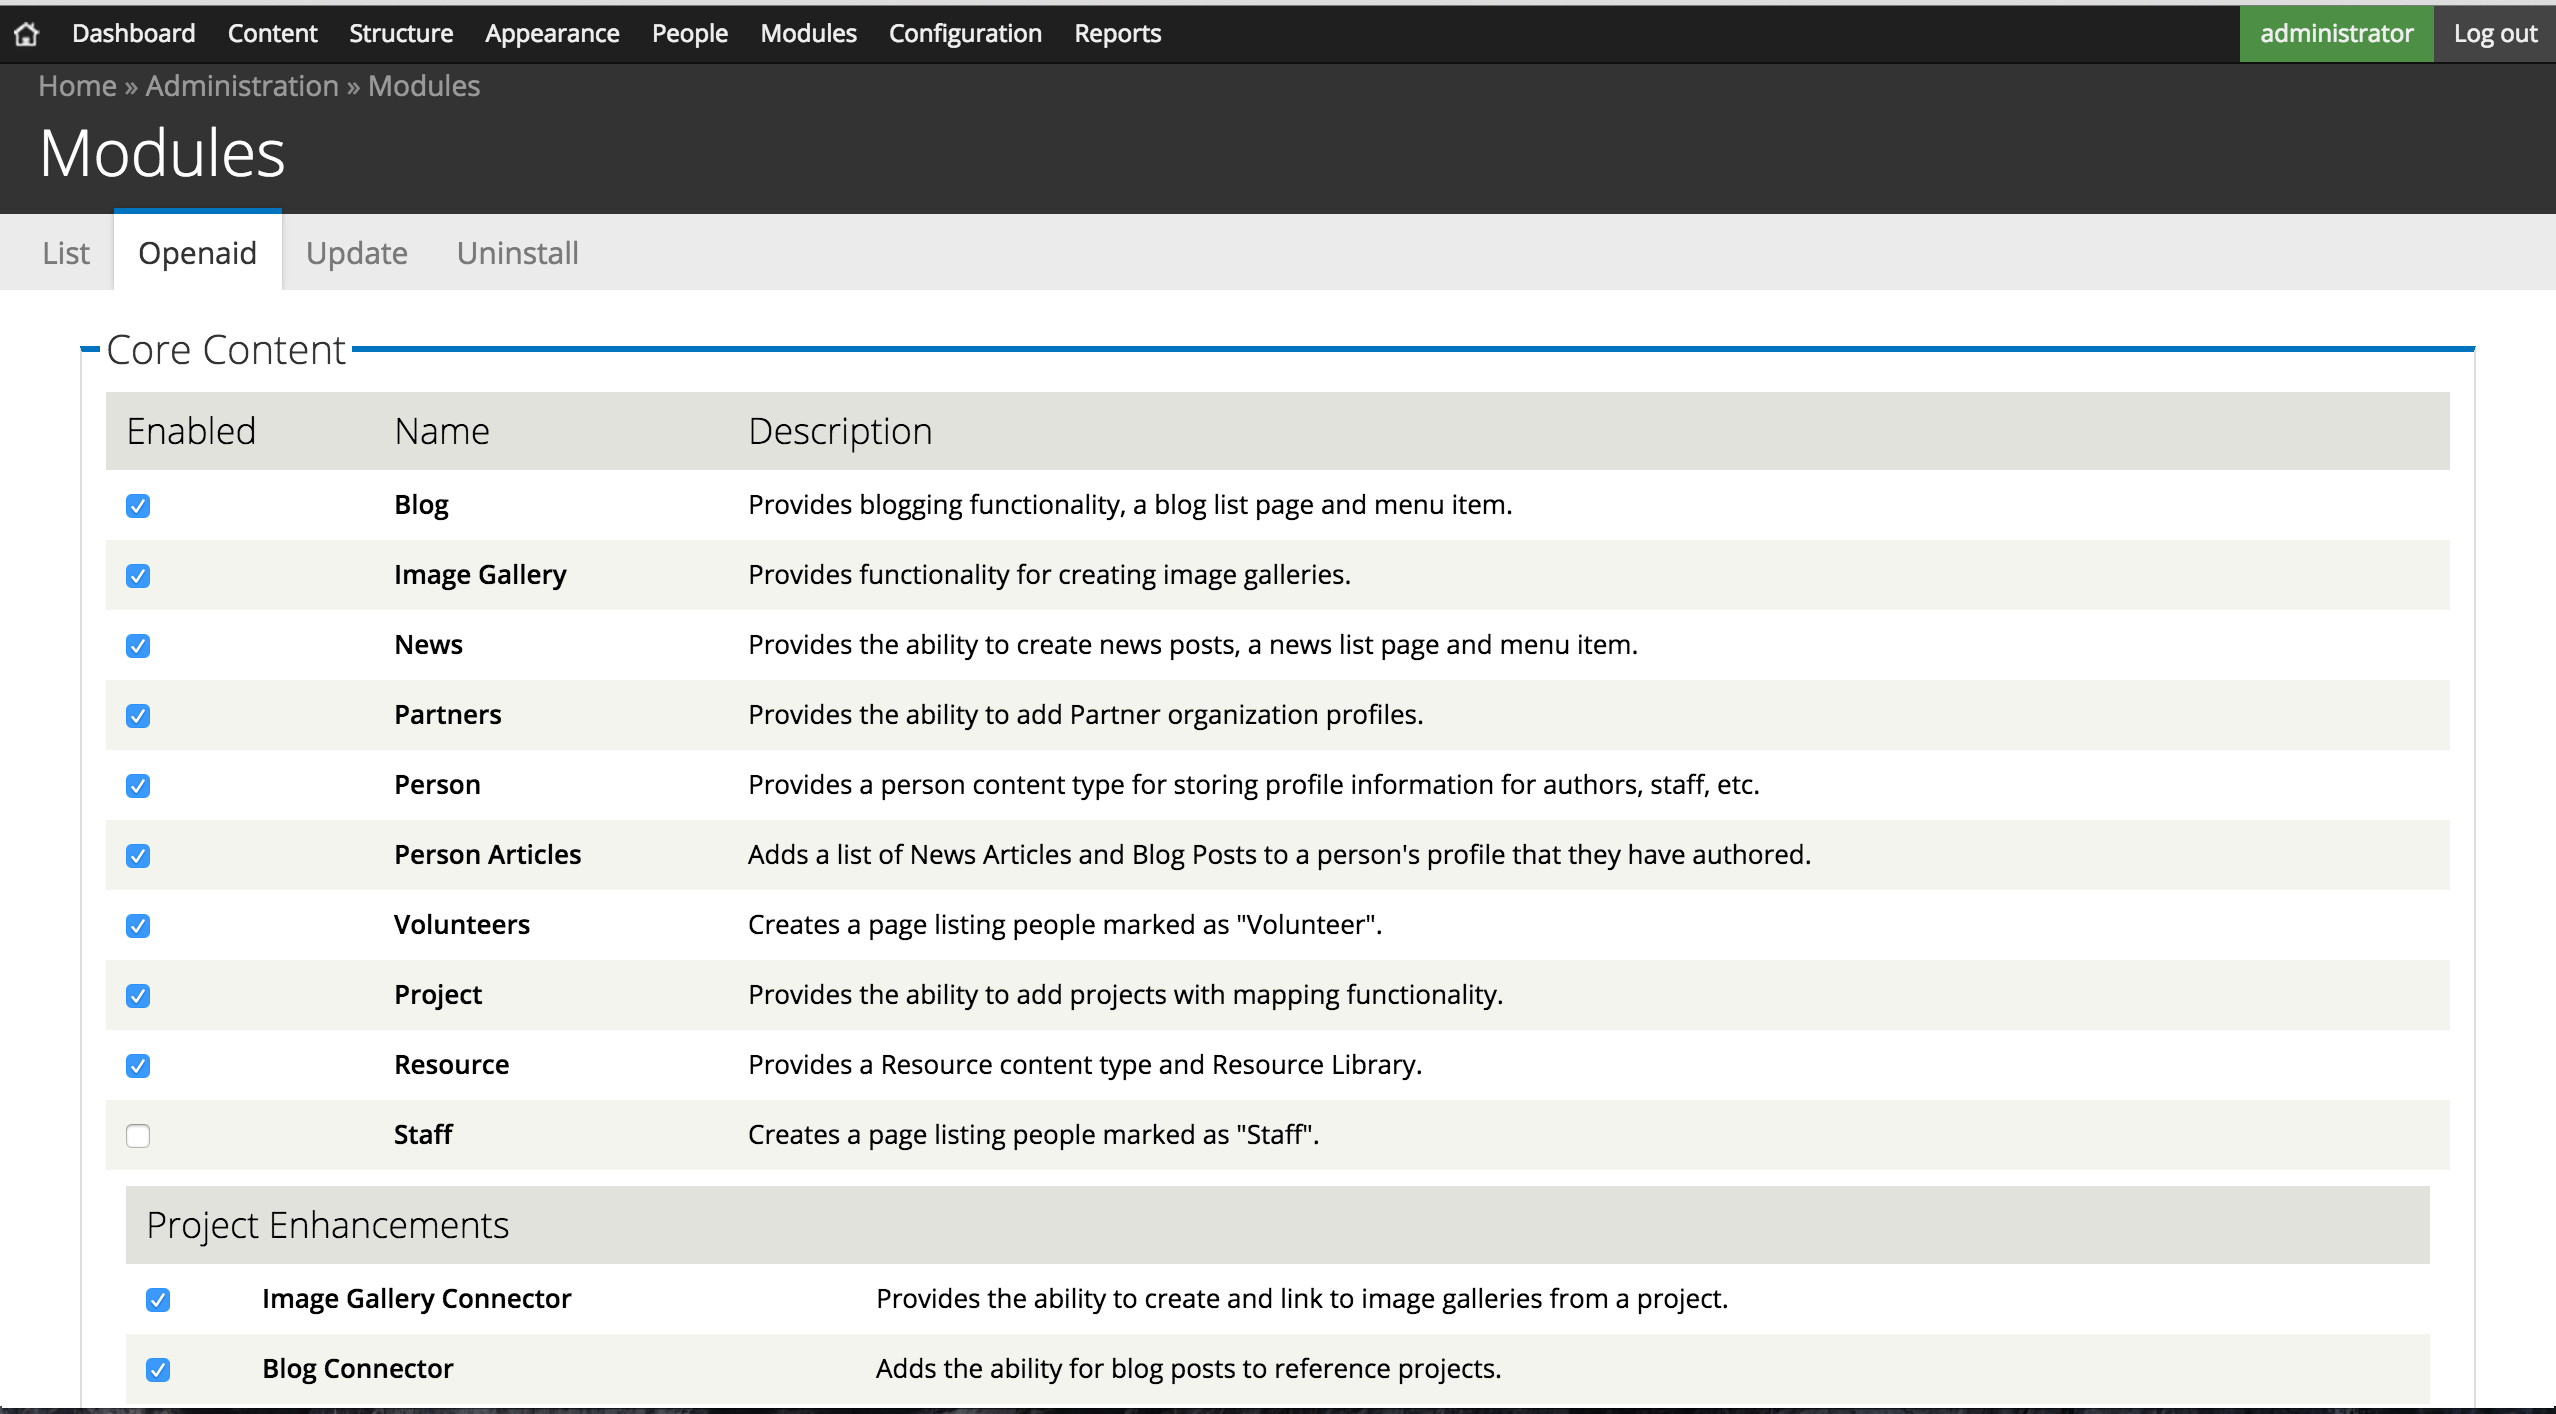The height and width of the screenshot is (1414, 2556).
Task: Uncheck the Image Gallery module
Action: (x=139, y=576)
